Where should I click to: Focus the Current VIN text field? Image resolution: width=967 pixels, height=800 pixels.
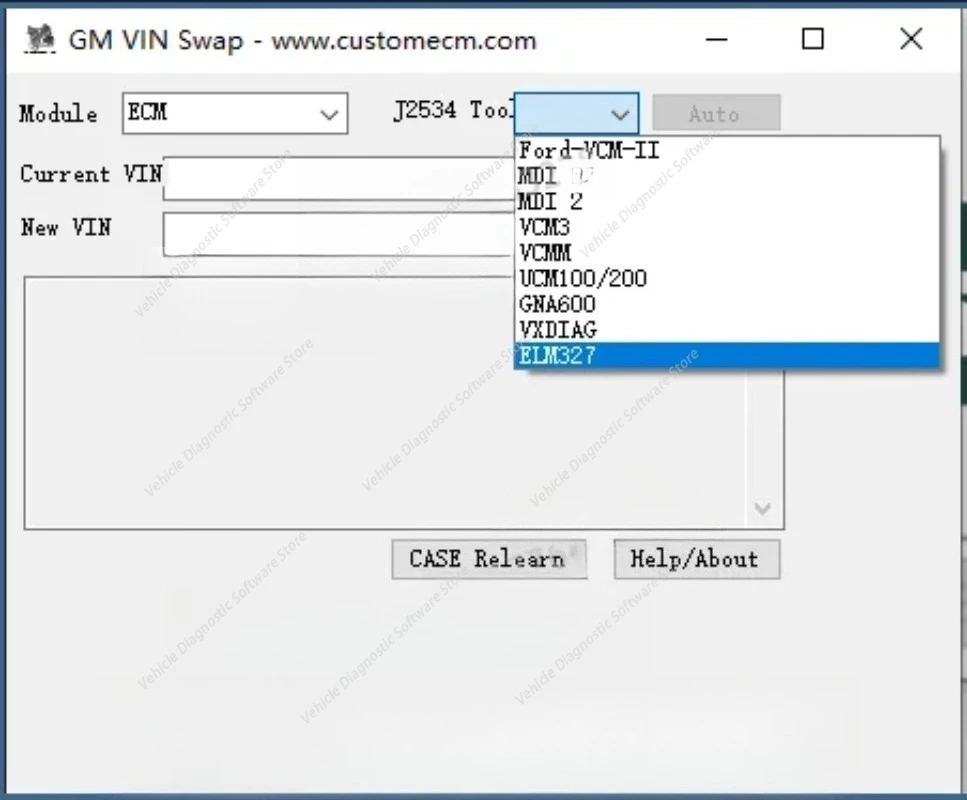pos(339,178)
